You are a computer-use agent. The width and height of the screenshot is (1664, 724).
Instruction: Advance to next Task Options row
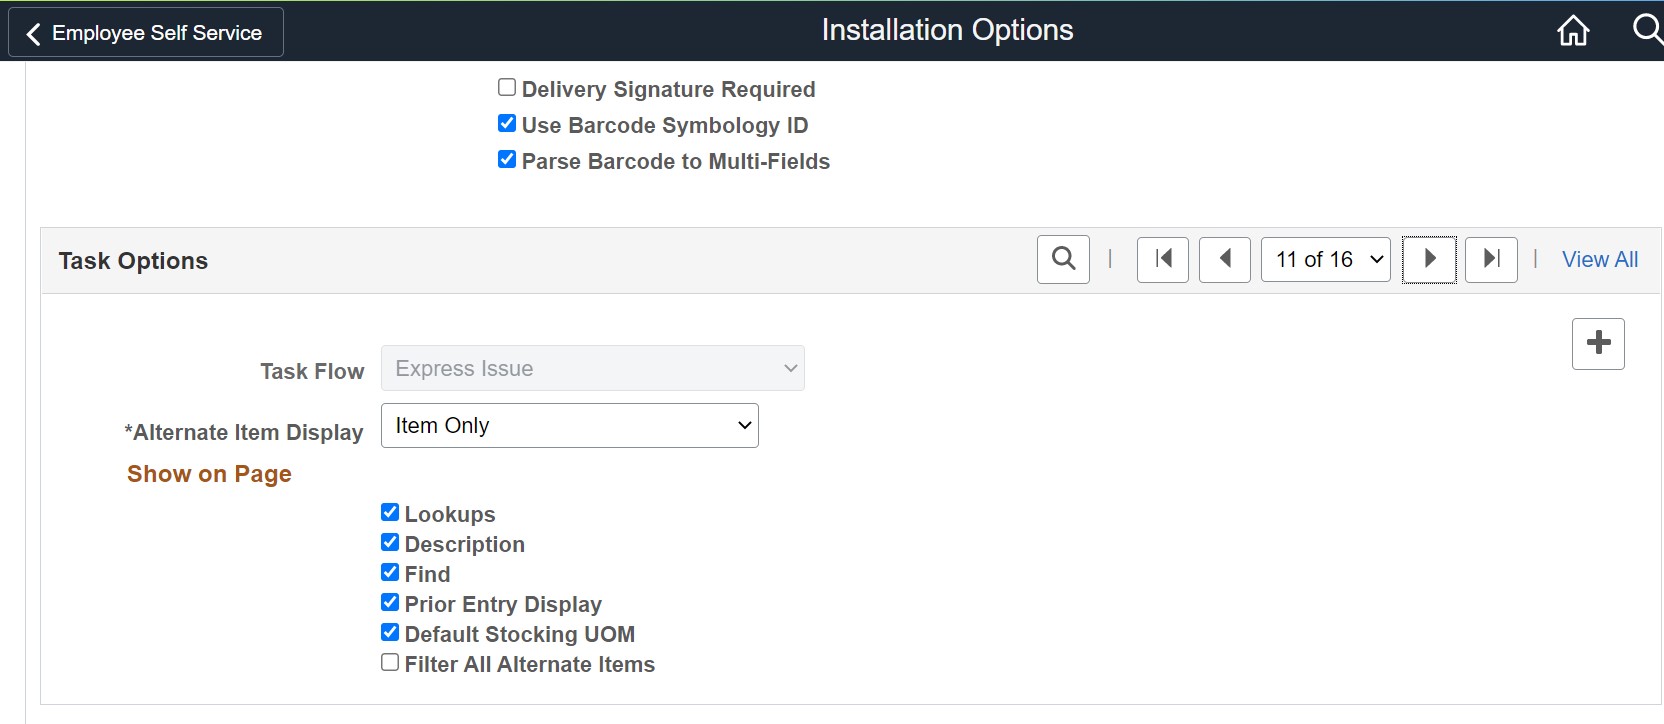click(x=1429, y=260)
